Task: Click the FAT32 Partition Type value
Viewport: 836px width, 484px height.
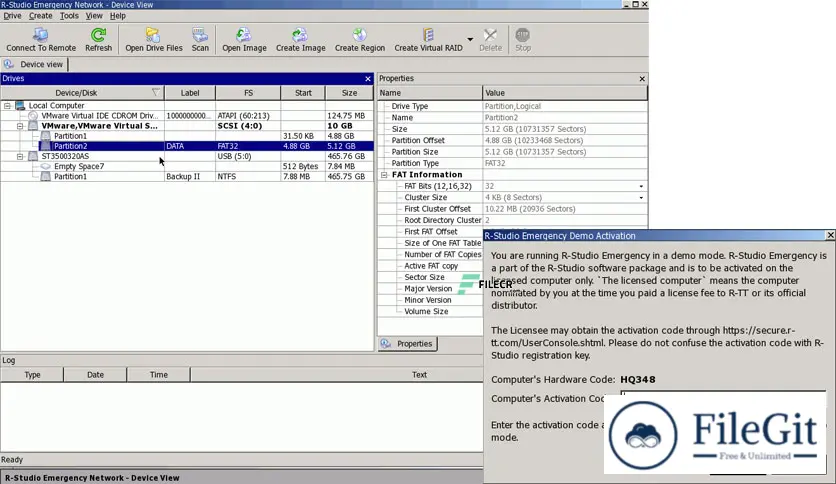Action: 495,163
